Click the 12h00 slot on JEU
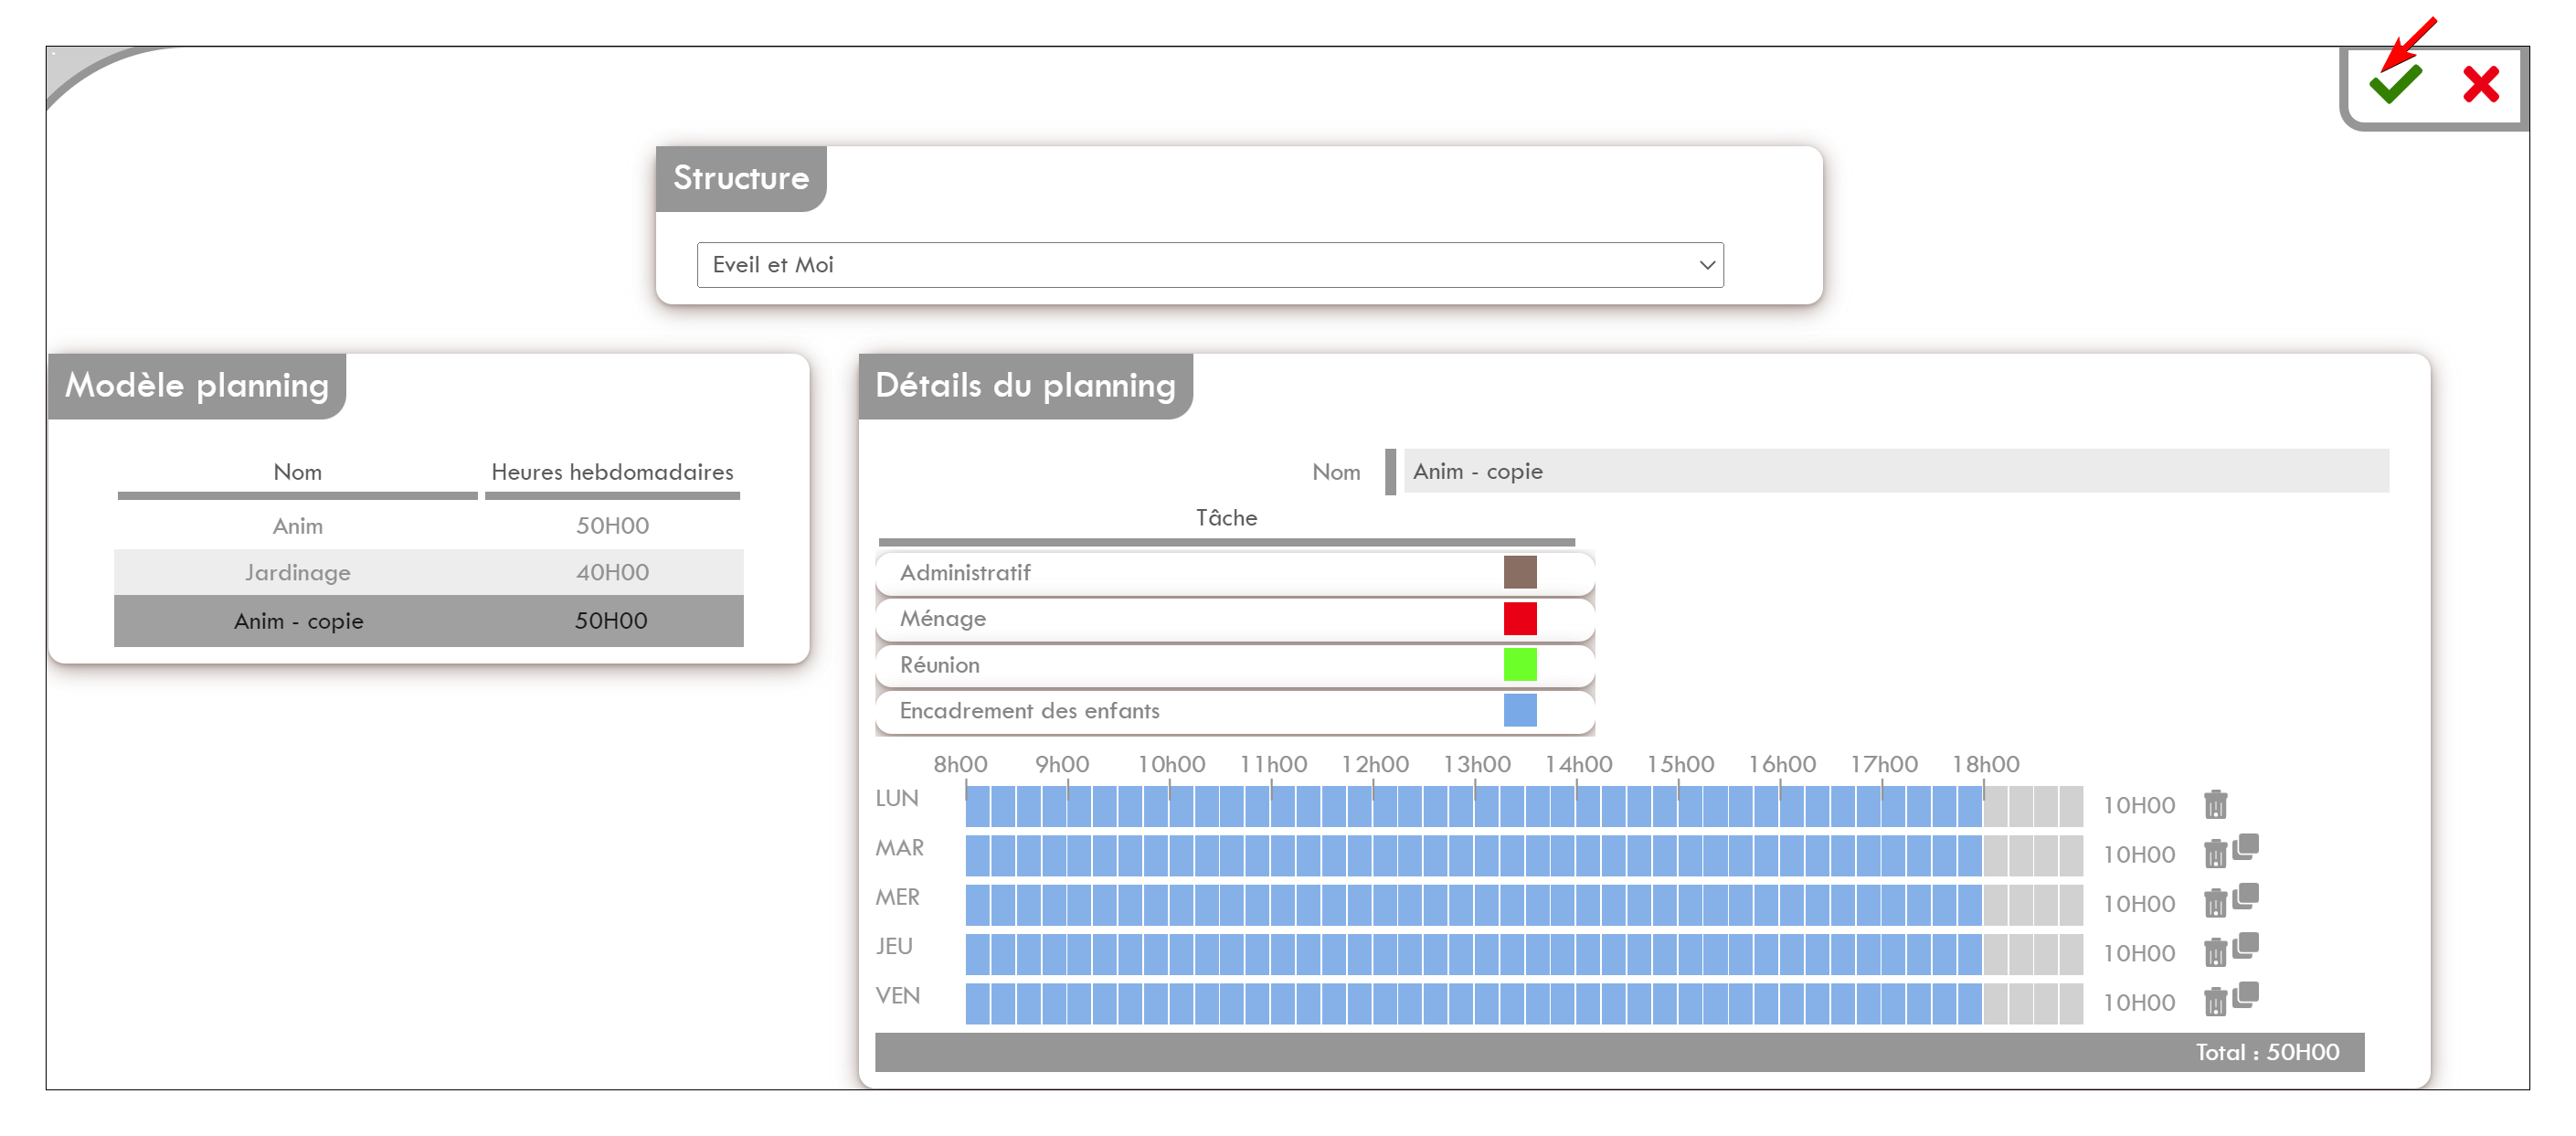The width and height of the screenshot is (2576, 1136). (x=1385, y=954)
